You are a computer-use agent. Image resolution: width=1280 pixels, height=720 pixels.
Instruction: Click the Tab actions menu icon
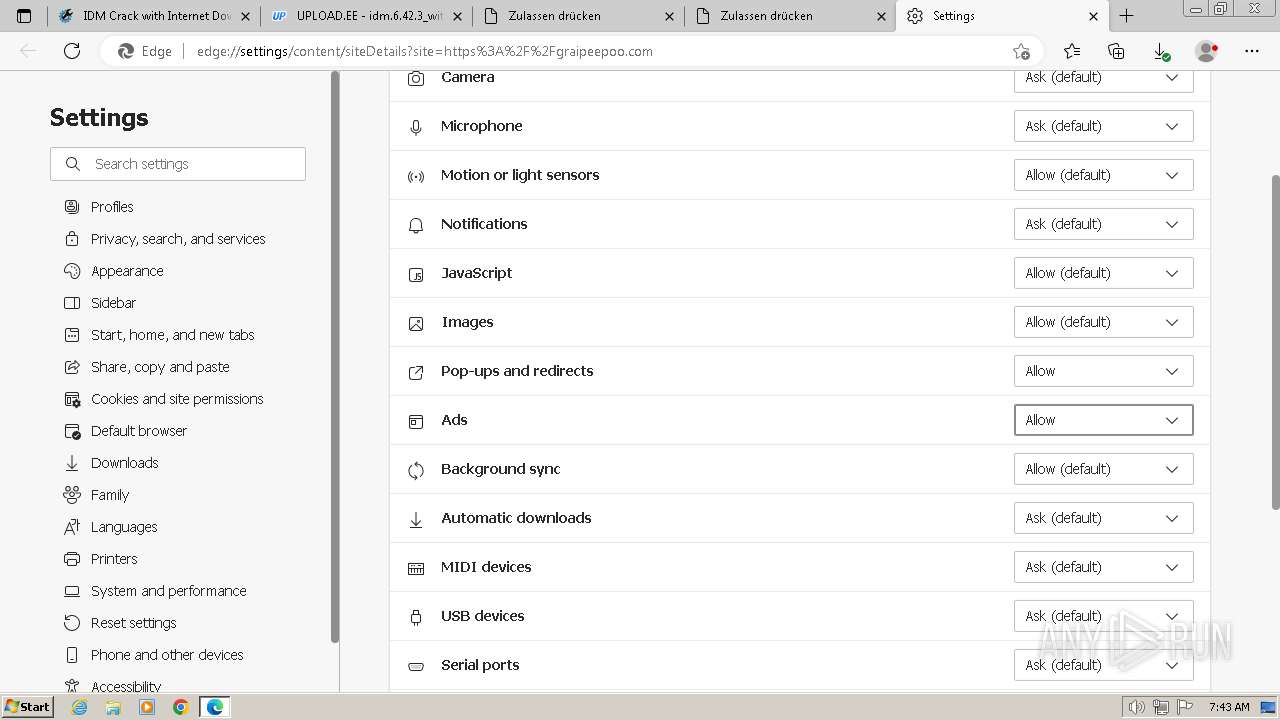pos(24,16)
